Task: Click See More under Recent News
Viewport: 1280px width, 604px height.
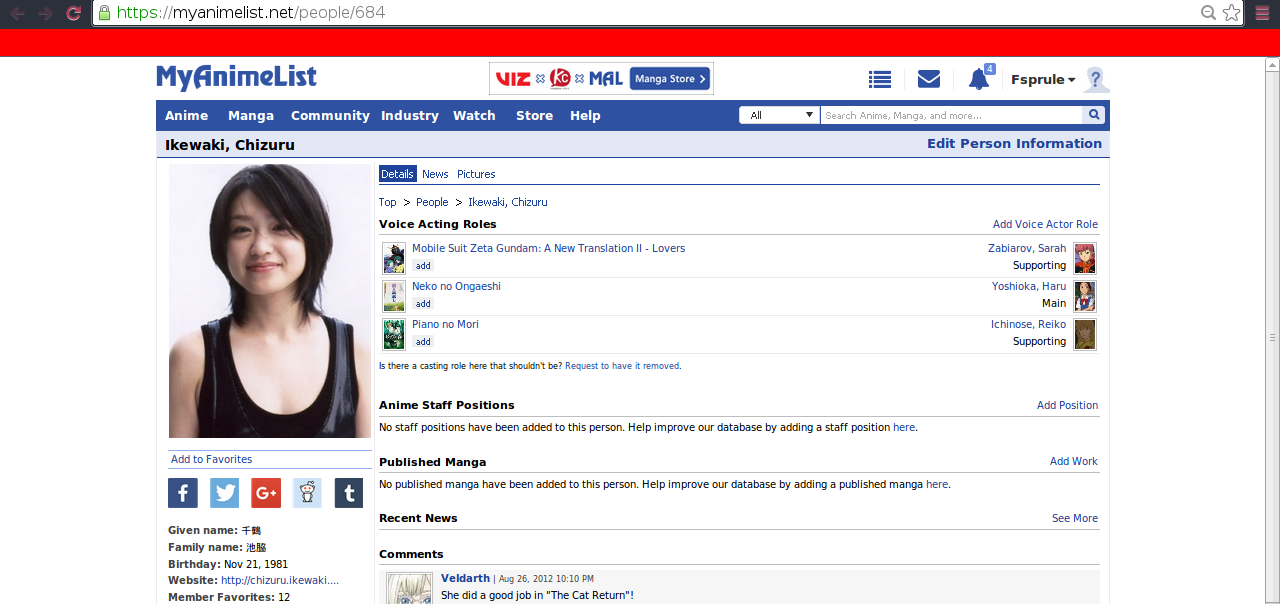Action: (1075, 518)
